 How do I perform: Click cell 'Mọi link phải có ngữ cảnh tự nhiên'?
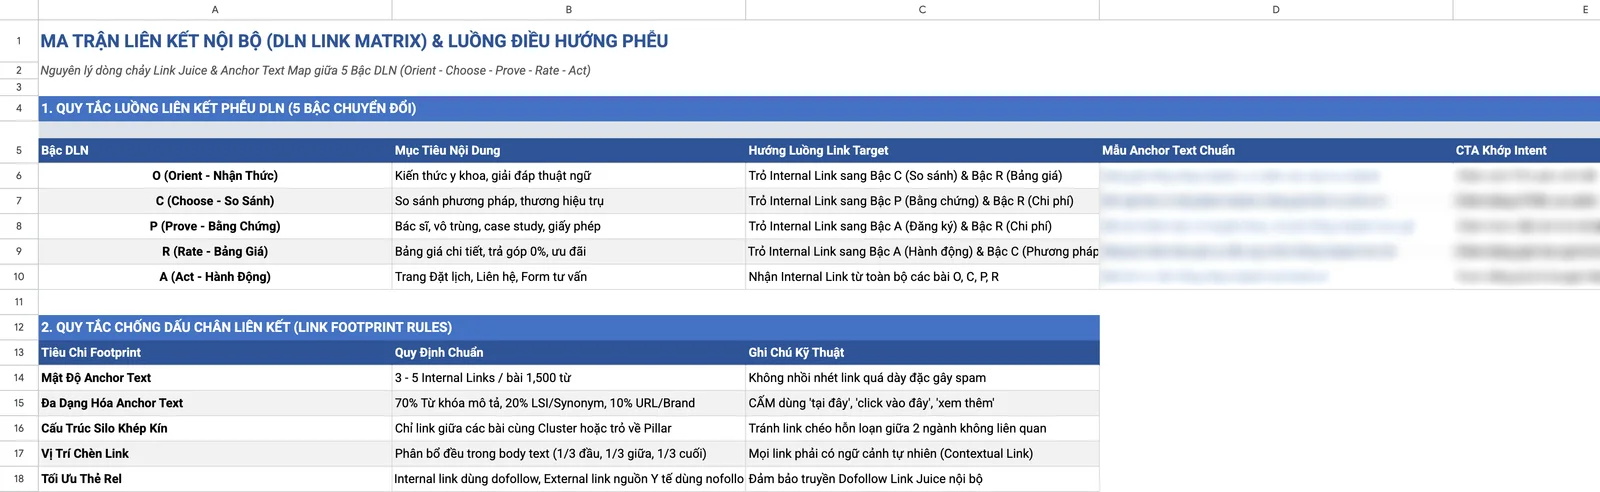(922, 454)
